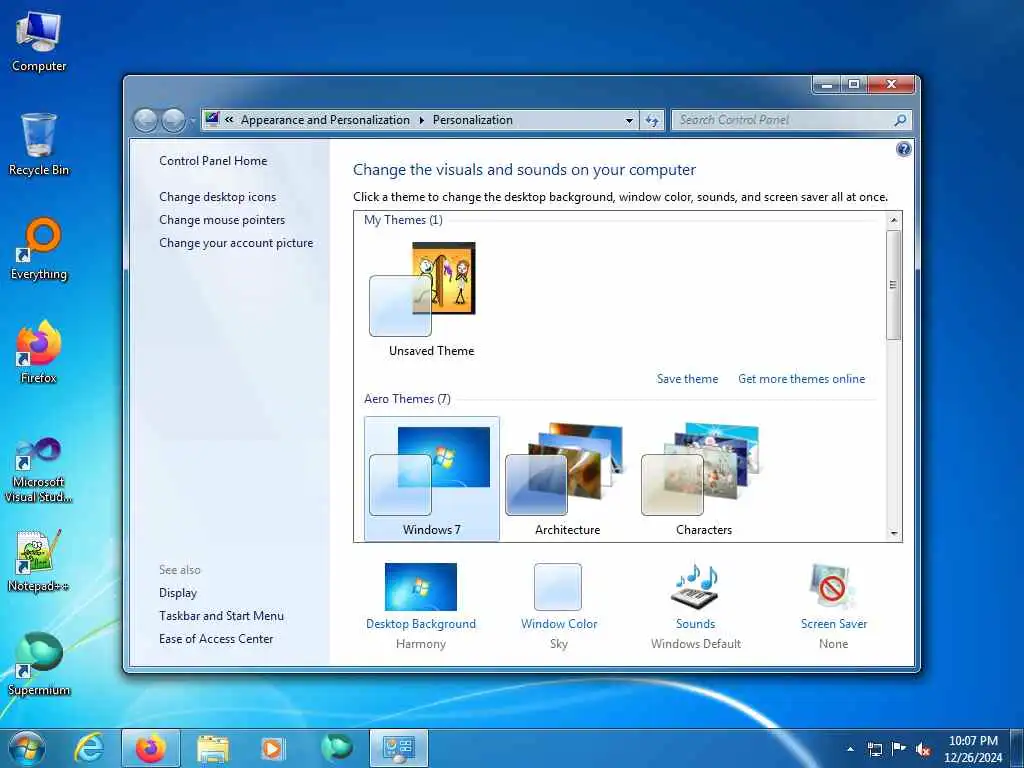This screenshot has height=768, width=1024.
Task: Click the Control Panel address bar icon
Action: tap(212, 120)
